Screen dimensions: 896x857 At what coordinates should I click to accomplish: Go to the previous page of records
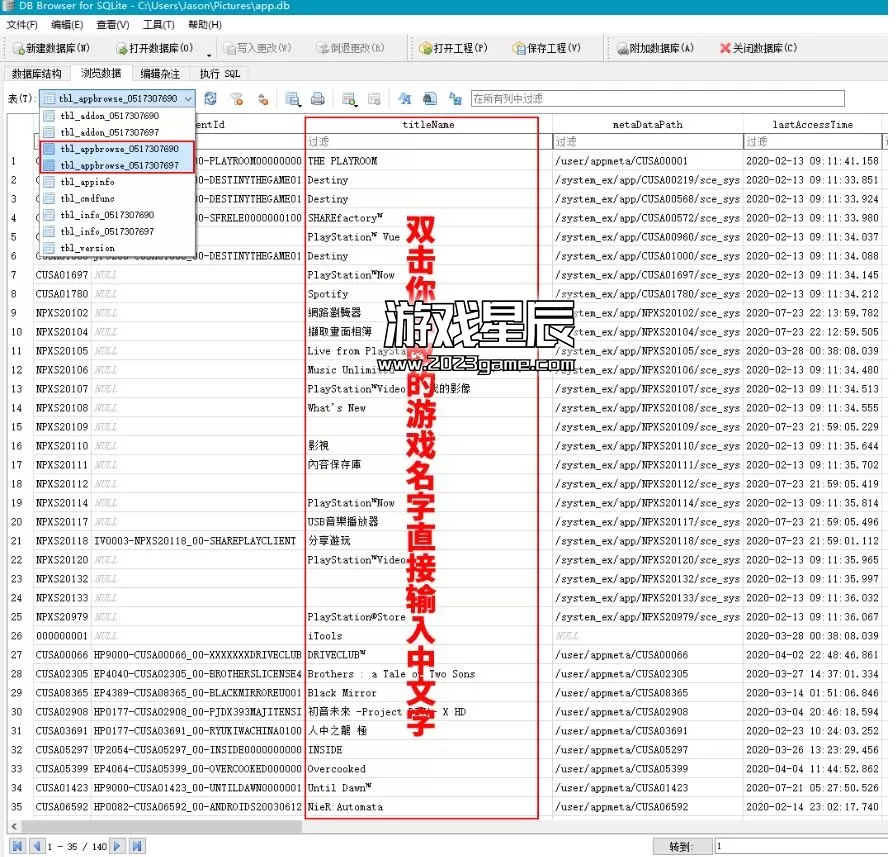coord(36,846)
